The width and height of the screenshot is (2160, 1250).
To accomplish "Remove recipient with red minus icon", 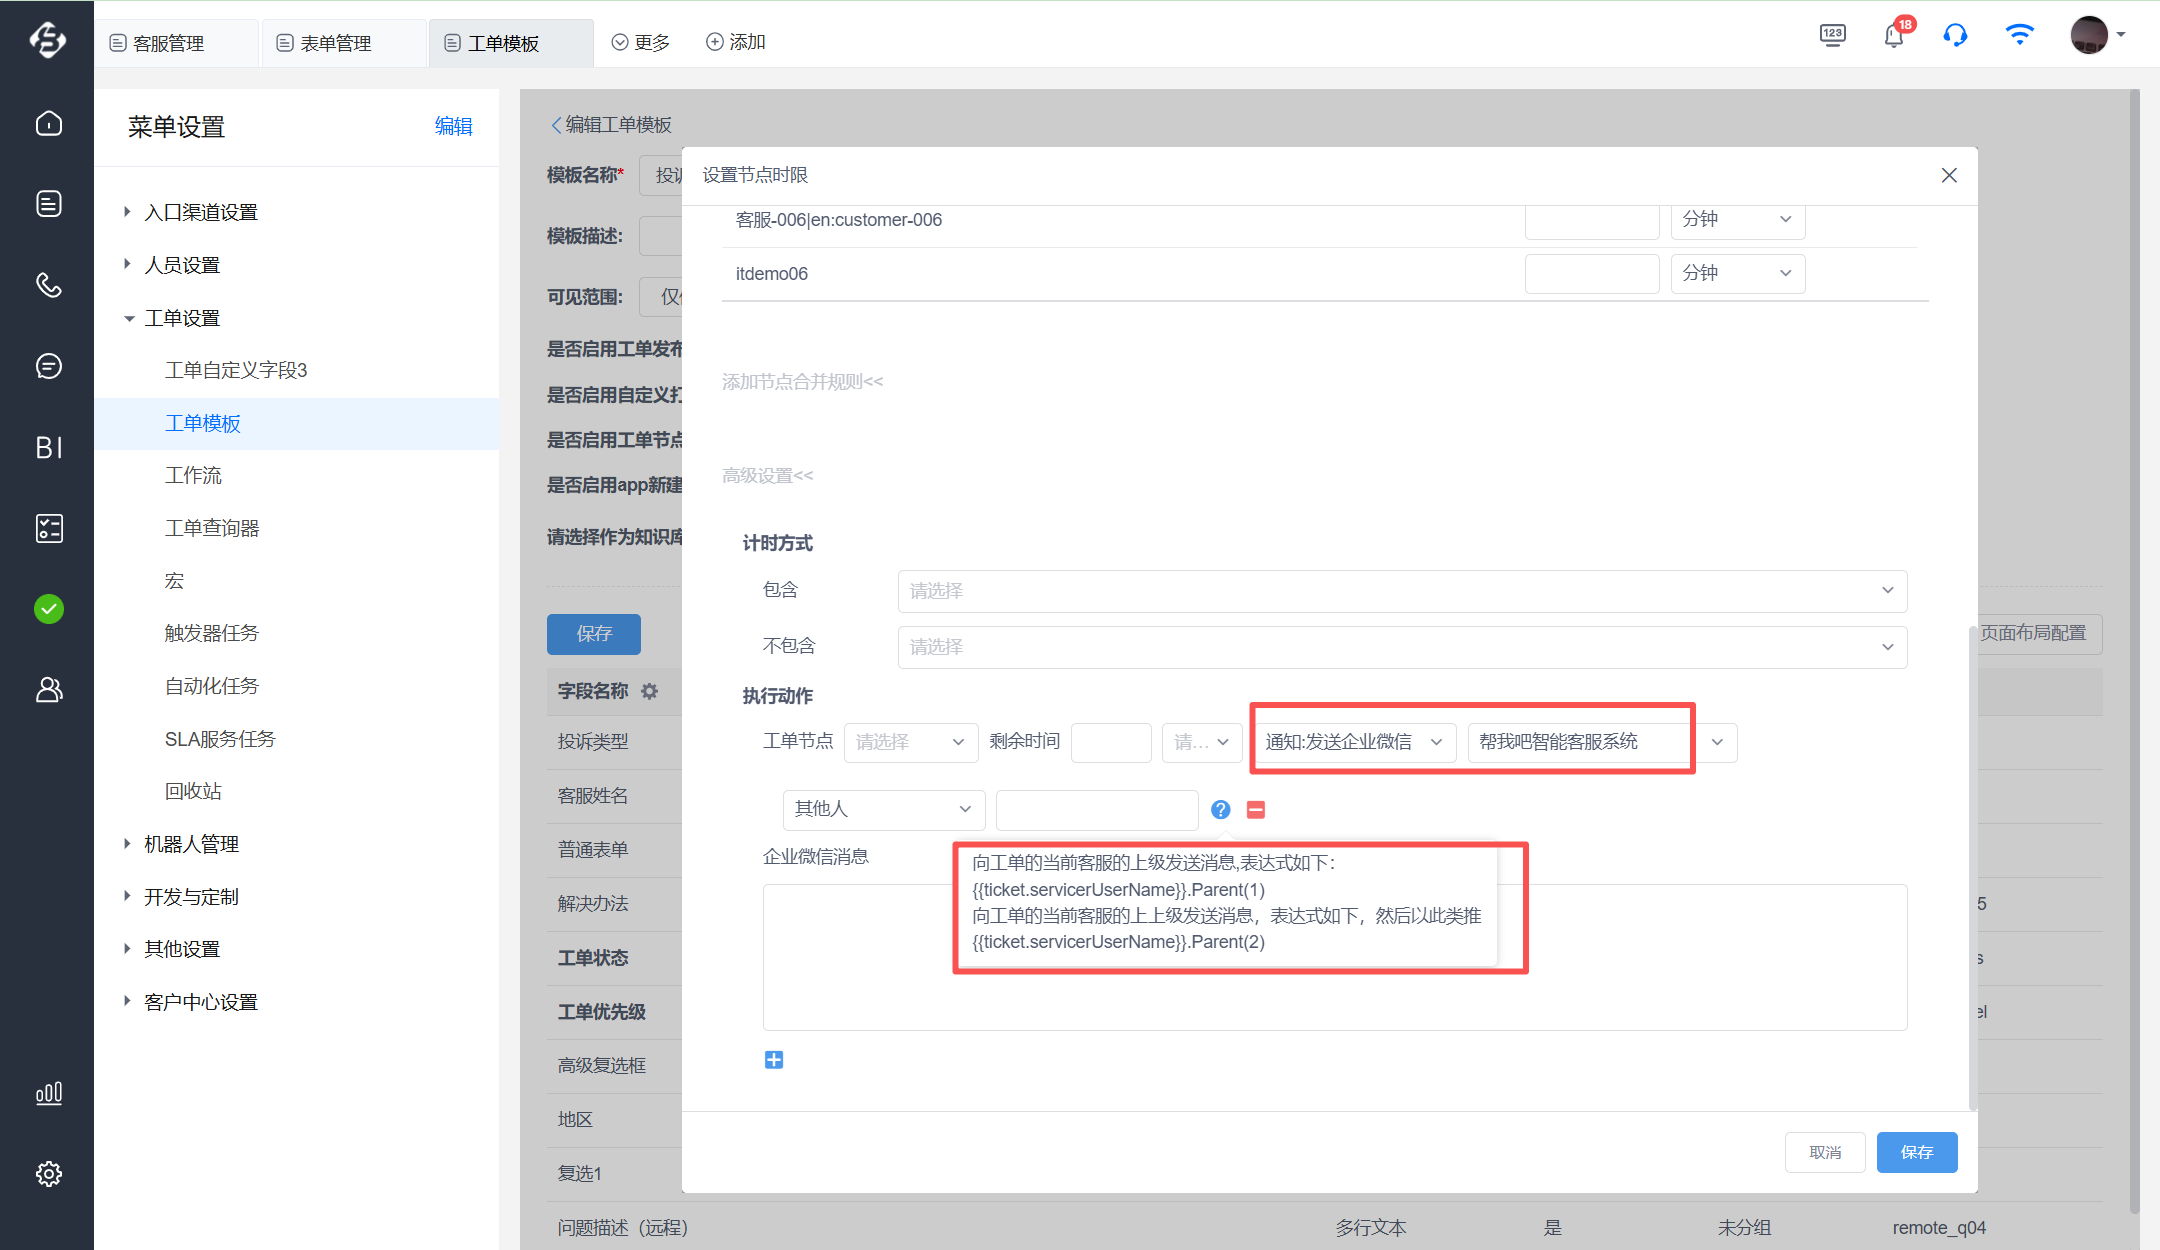I will (1256, 809).
